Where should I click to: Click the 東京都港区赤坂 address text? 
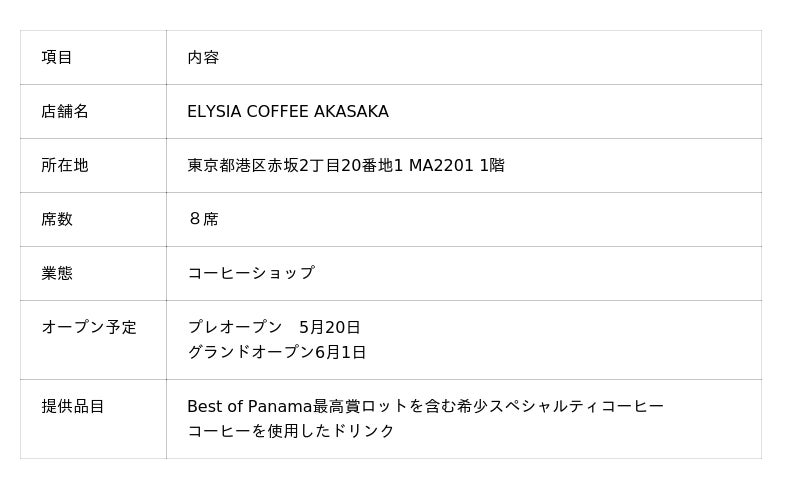click(x=243, y=165)
